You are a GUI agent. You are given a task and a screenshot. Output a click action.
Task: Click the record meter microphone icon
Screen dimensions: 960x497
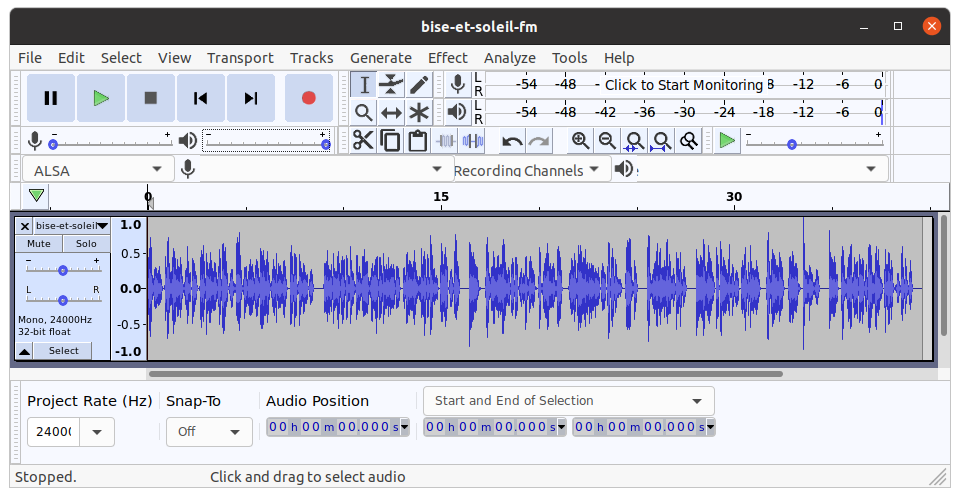[457, 84]
